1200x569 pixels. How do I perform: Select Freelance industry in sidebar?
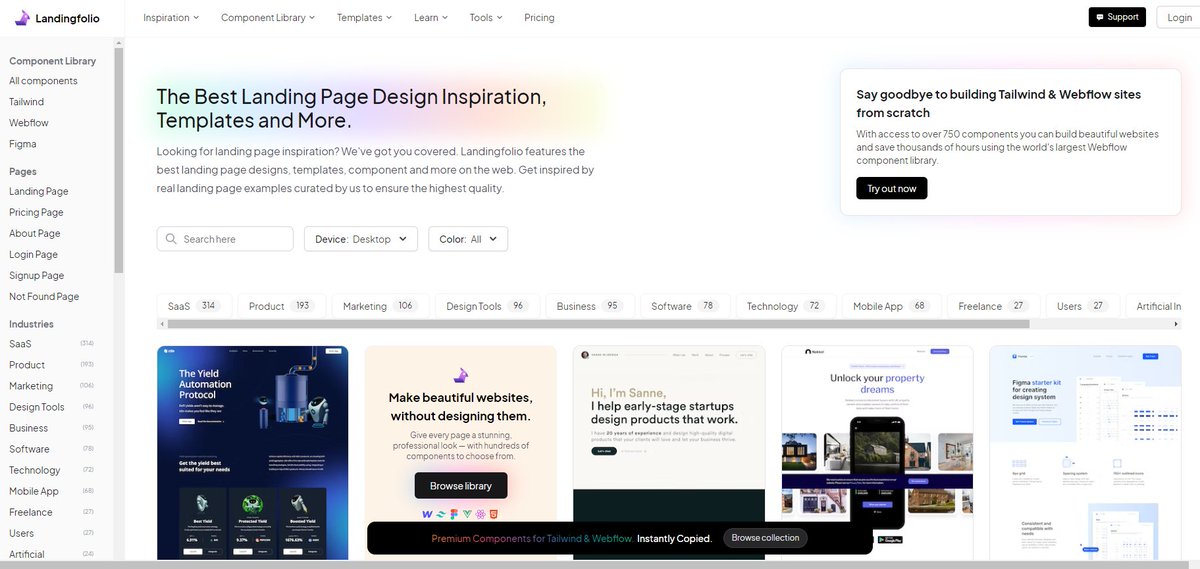point(52,512)
